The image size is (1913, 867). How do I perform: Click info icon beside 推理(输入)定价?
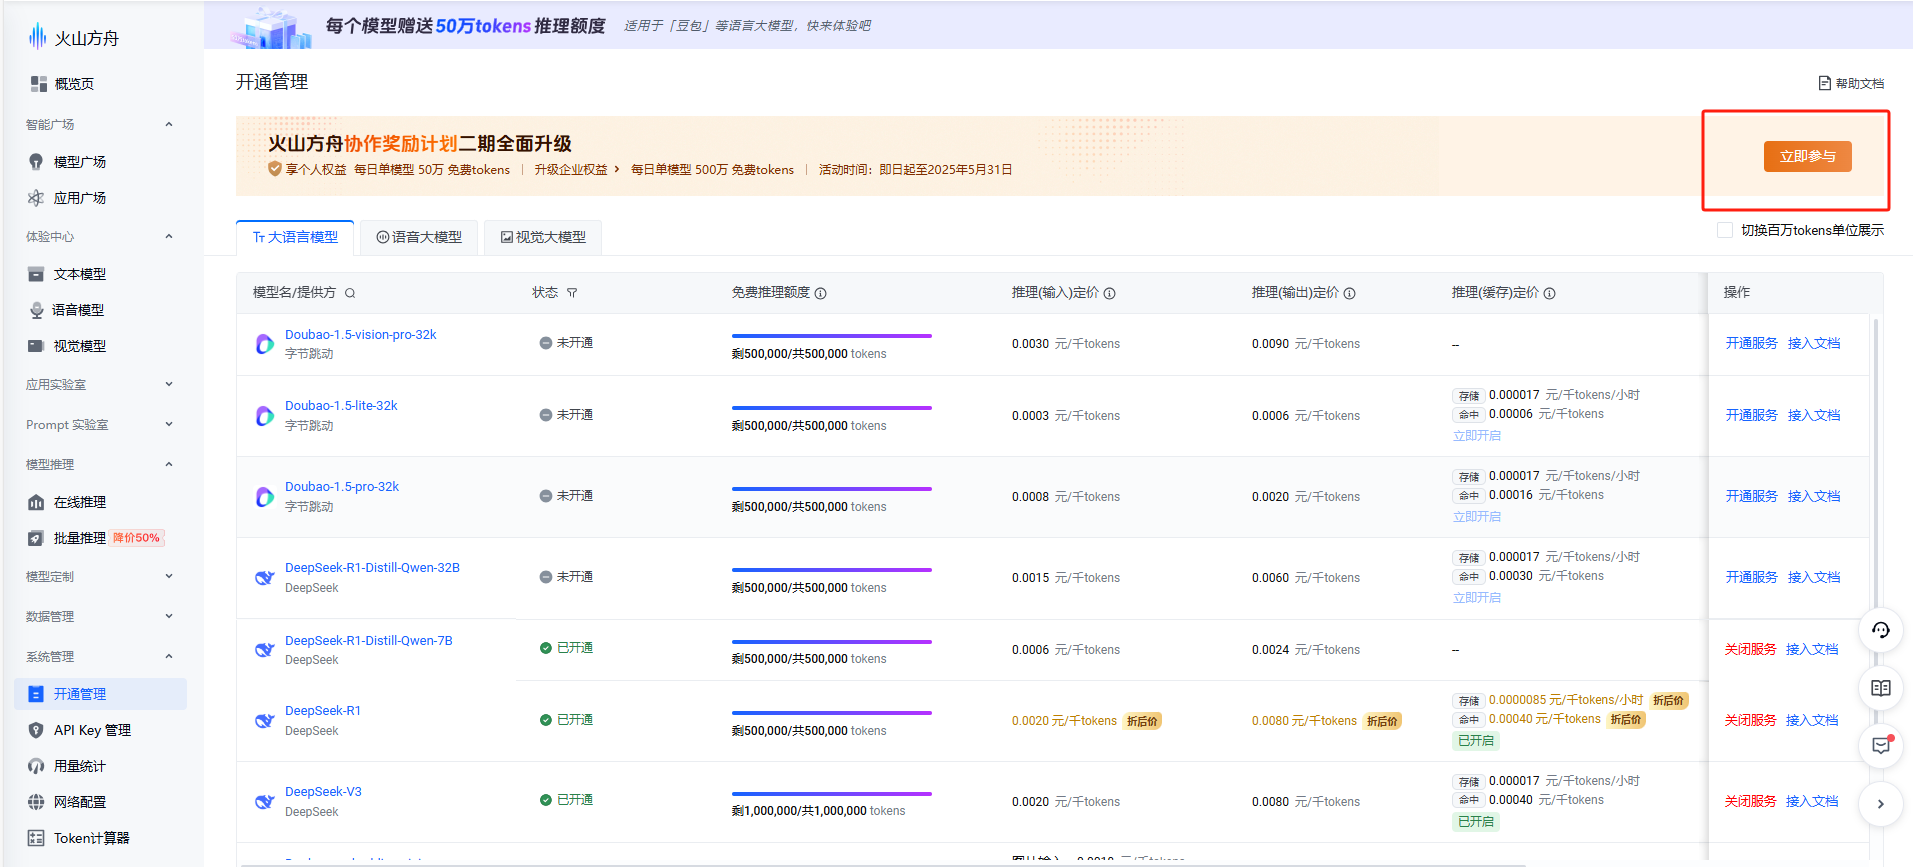pos(1110,293)
